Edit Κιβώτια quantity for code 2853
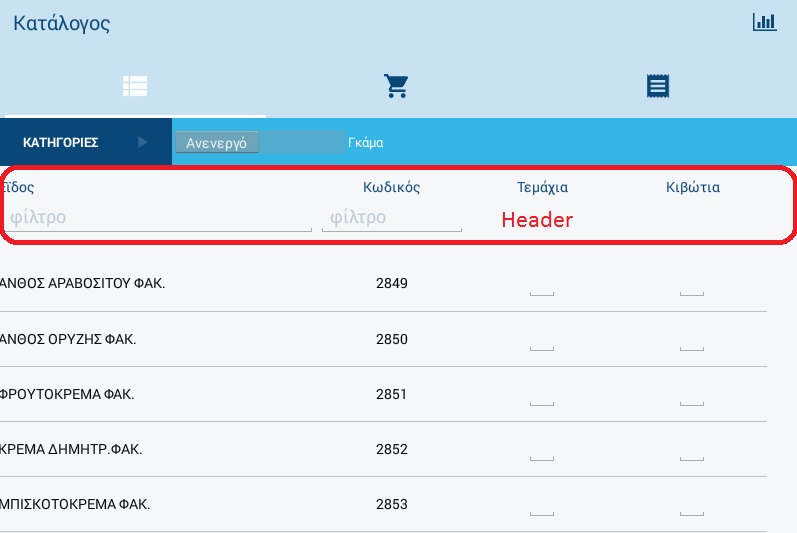 (x=692, y=505)
